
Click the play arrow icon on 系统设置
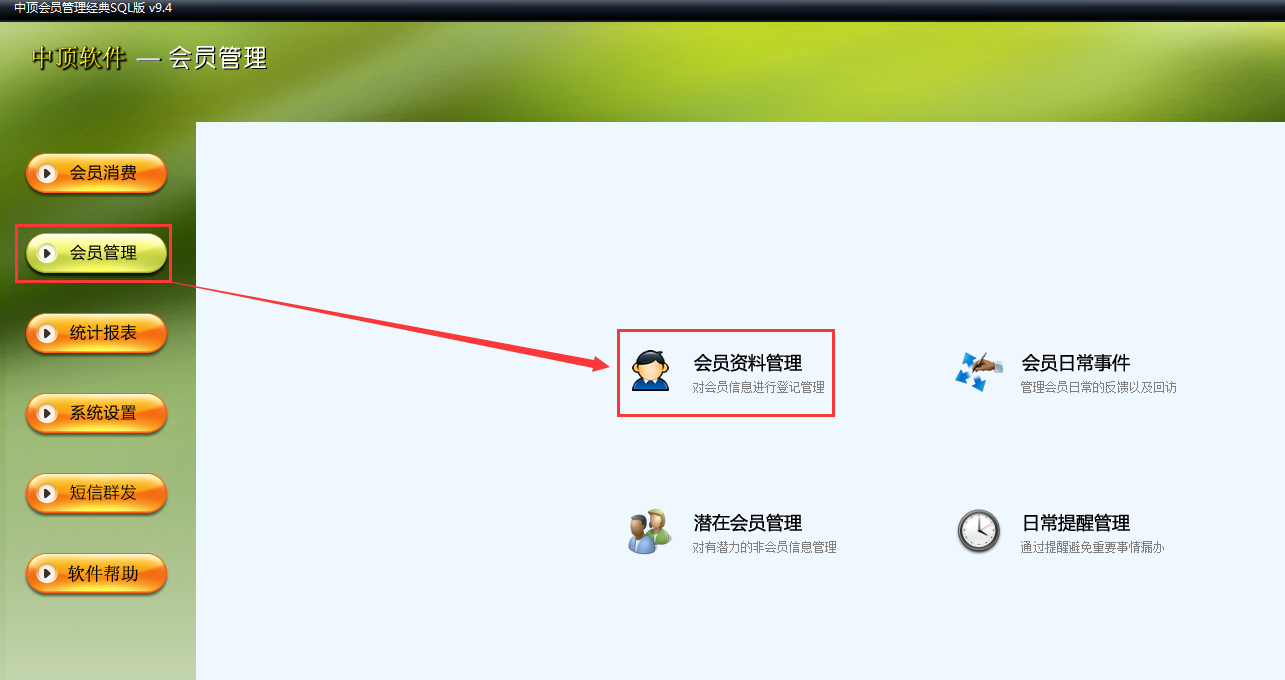pos(47,413)
